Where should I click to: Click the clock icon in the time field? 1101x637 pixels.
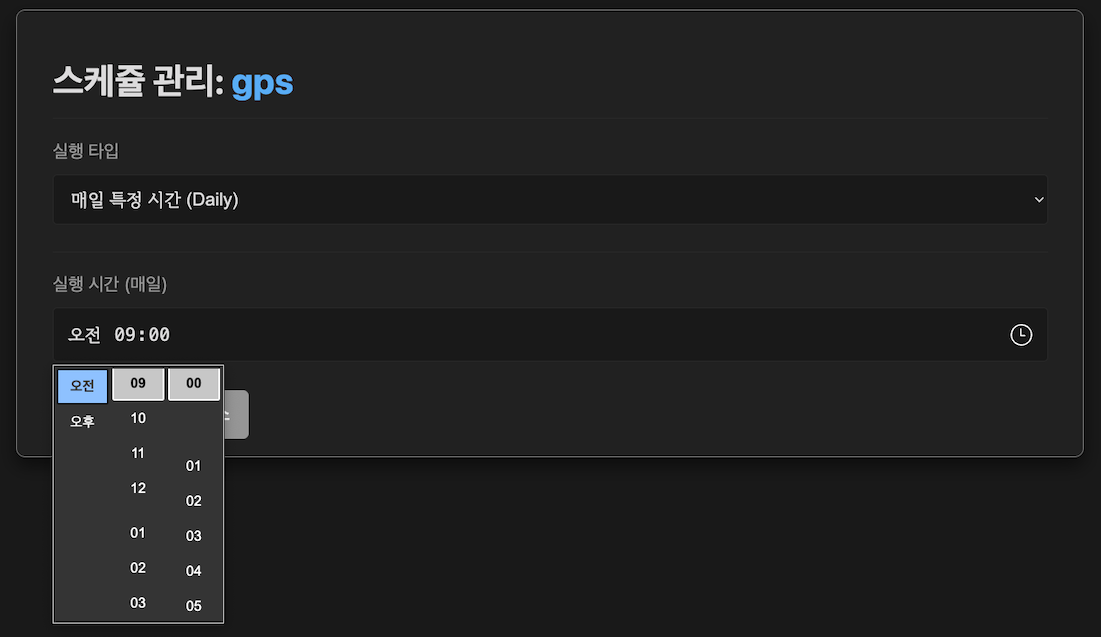(x=1021, y=335)
